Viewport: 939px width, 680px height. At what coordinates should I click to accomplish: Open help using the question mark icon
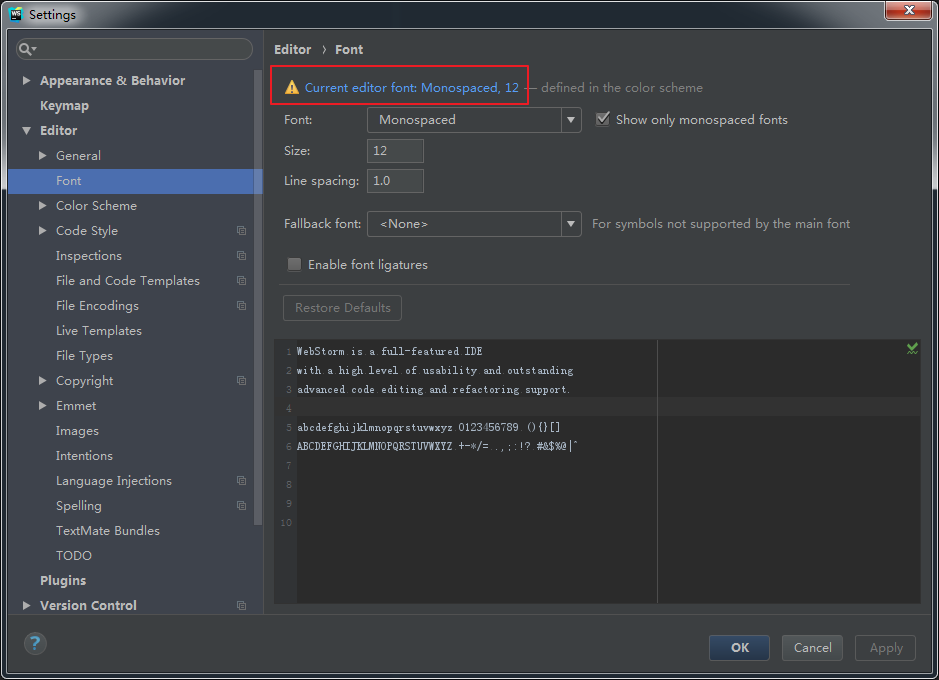[34, 643]
